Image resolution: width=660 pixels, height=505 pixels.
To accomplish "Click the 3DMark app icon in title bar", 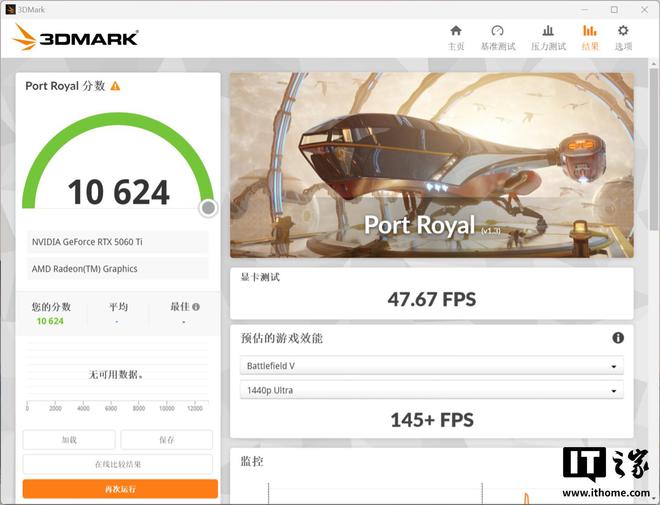I will click(11, 9).
